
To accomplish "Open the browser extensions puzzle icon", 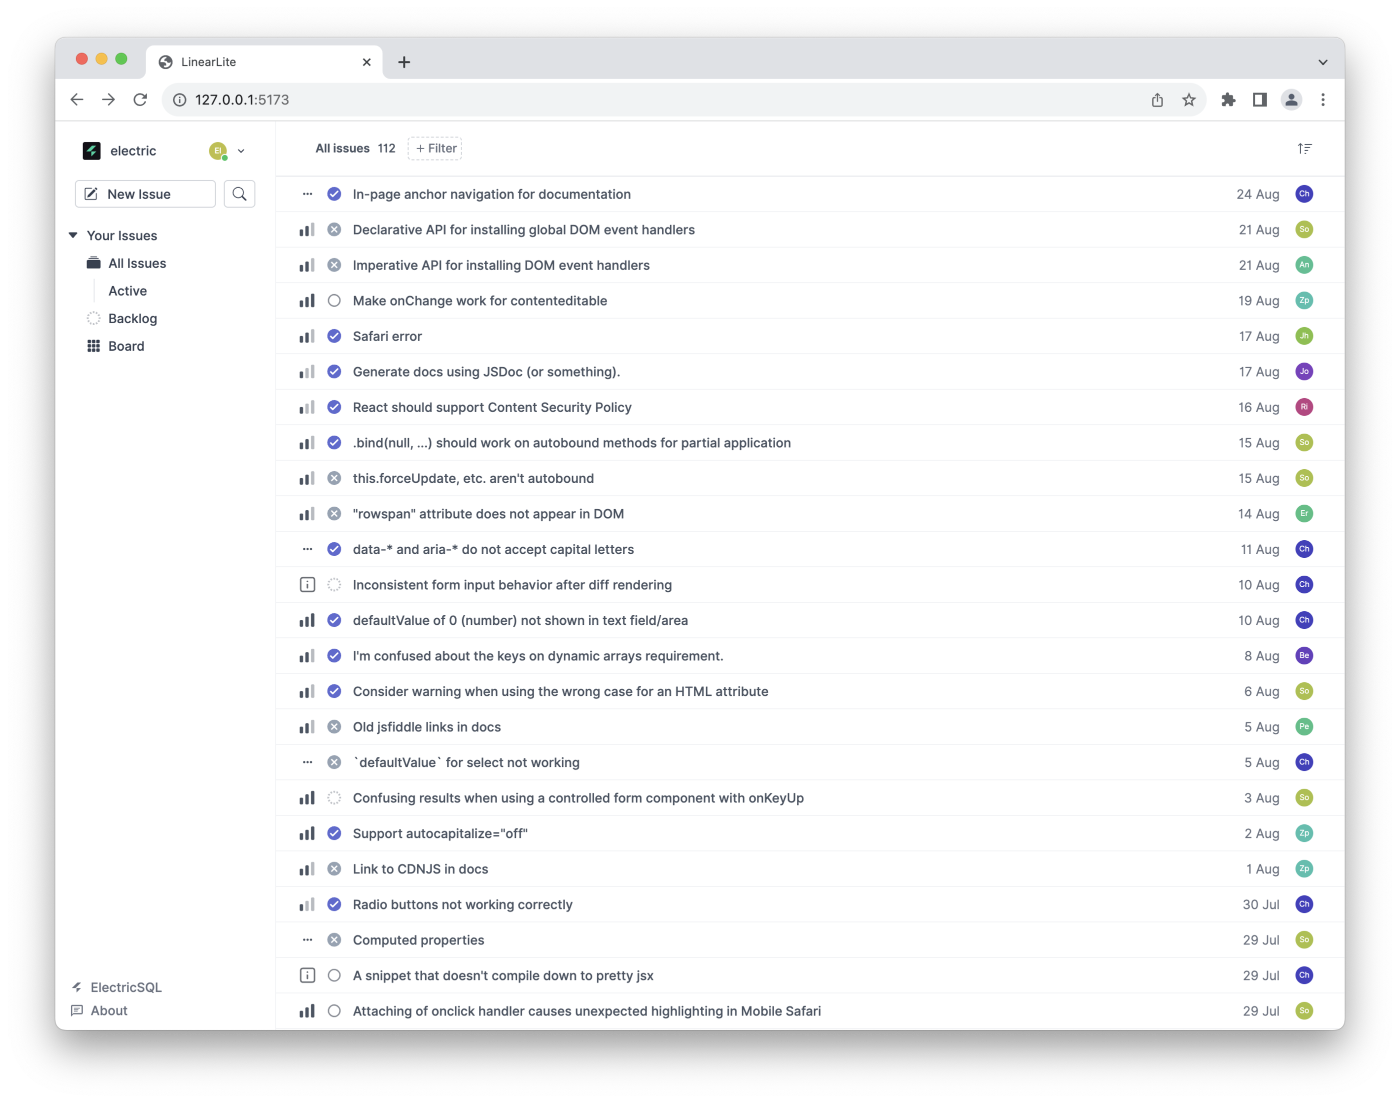I will (1228, 100).
